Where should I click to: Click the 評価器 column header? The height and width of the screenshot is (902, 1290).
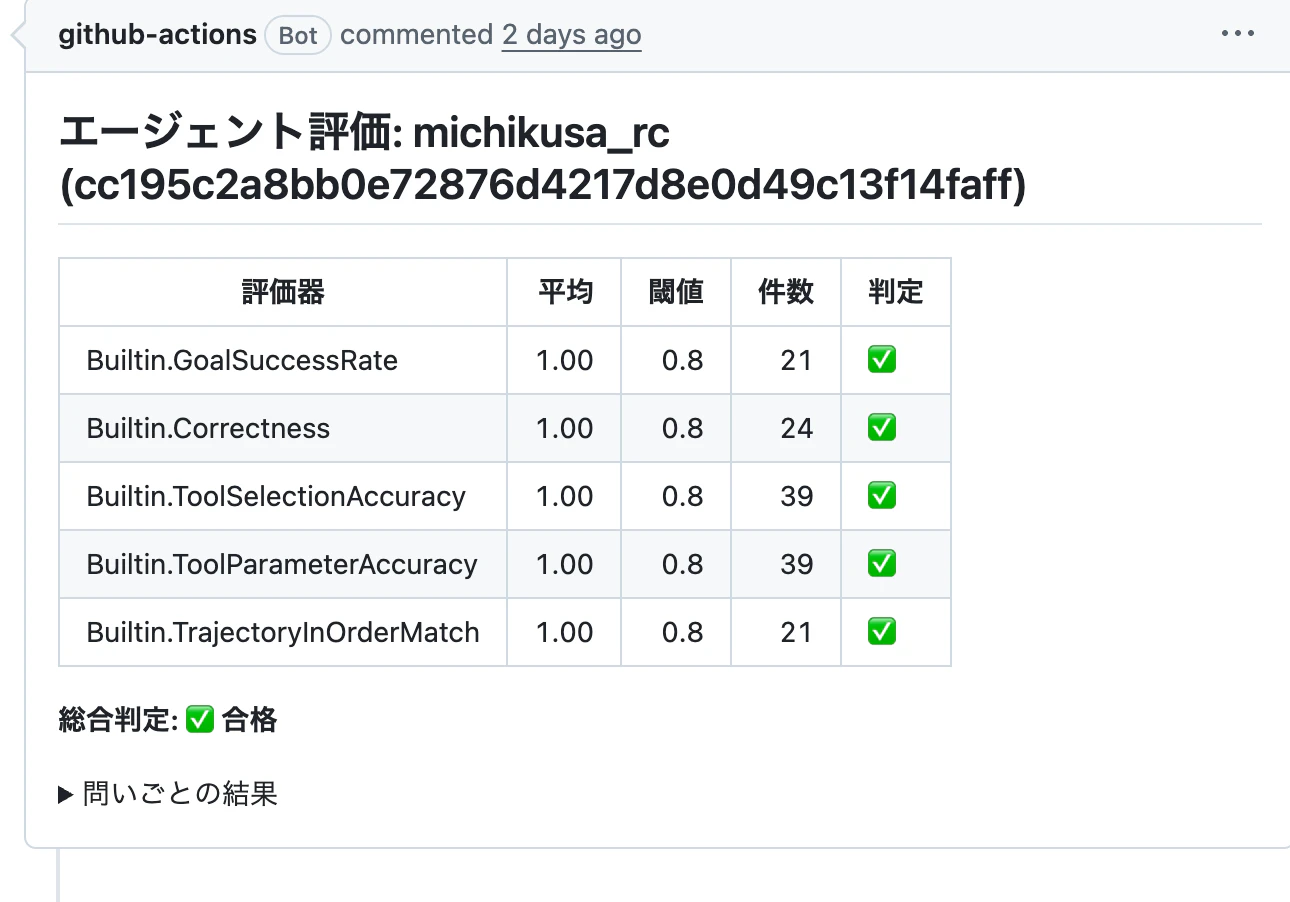[283, 292]
